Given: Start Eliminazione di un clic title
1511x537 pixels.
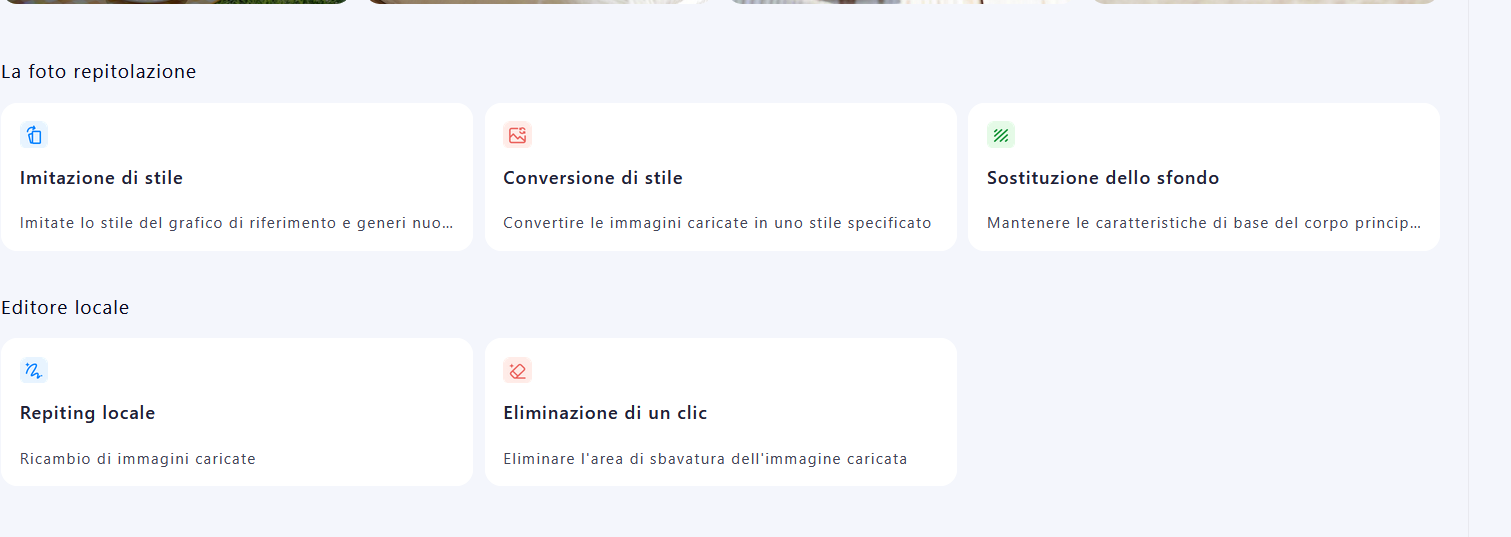Looking at the screenshot, I should coord(605,413).
